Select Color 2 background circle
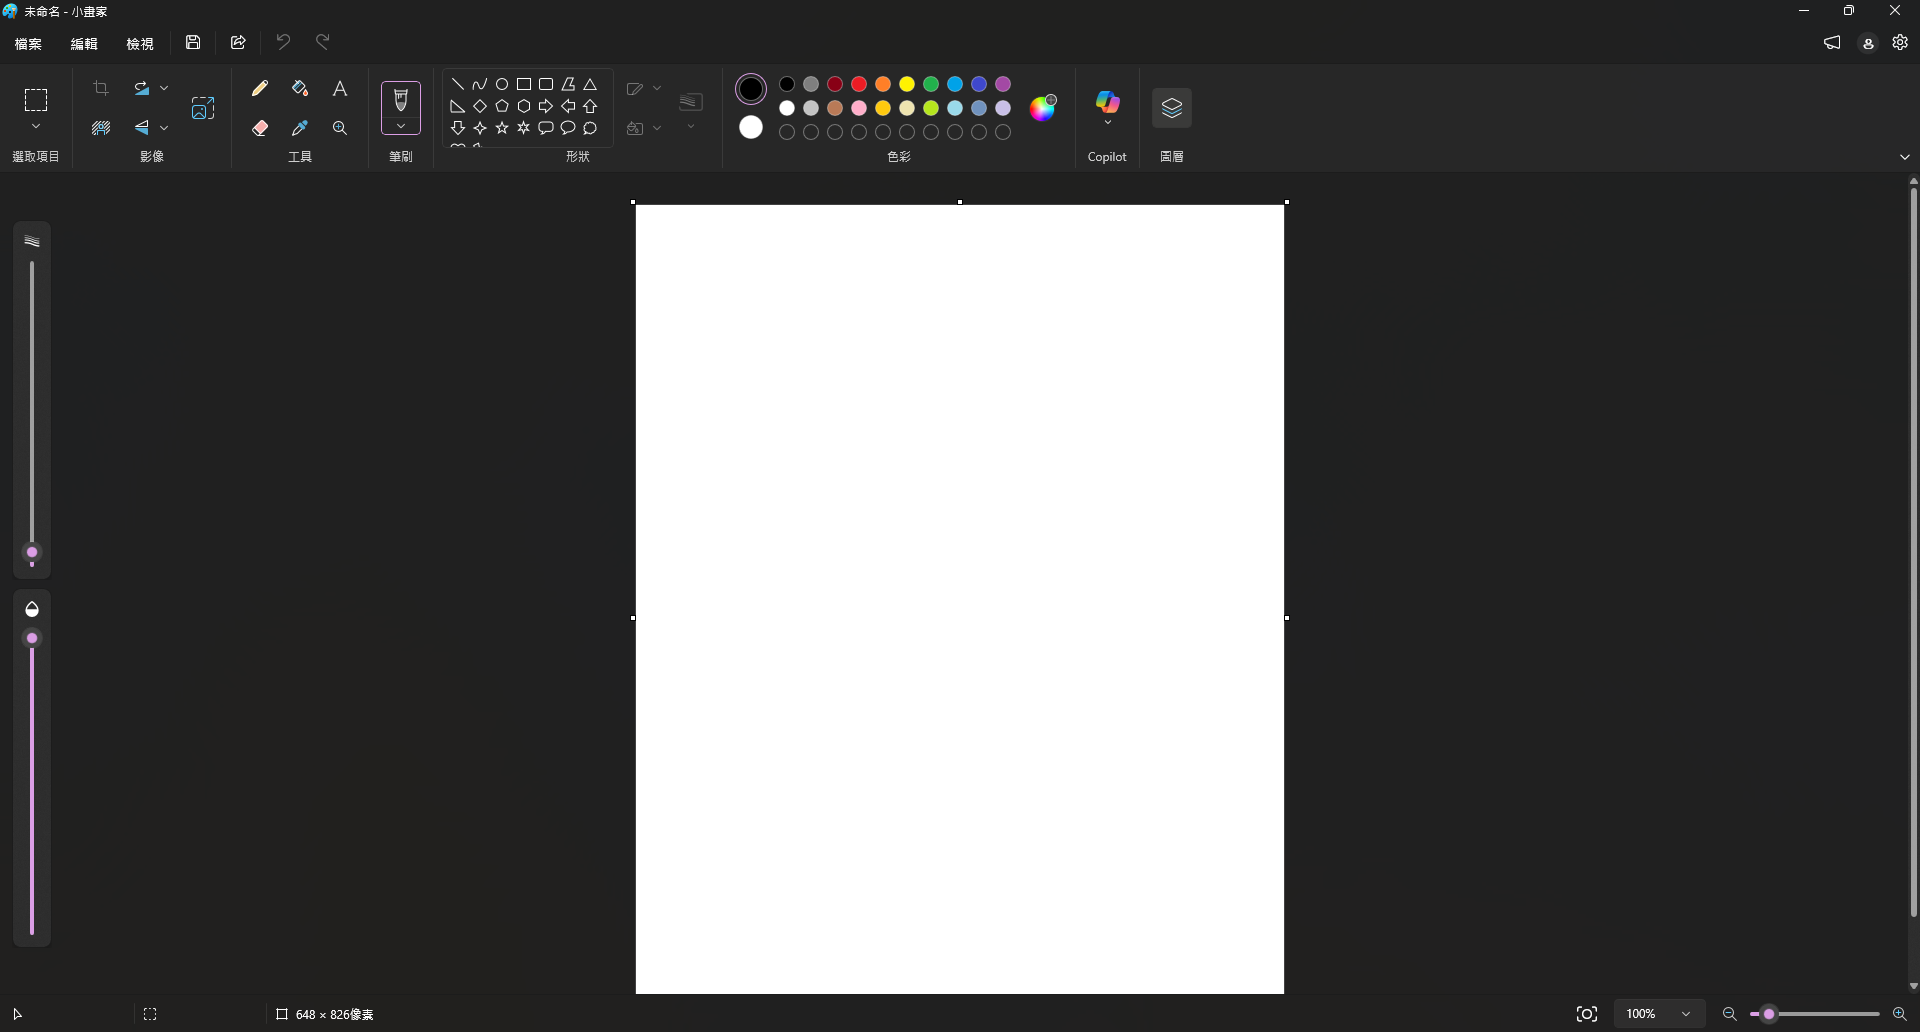The image size is (1920, 1032). pyautogui.click(x=751, y=128)
